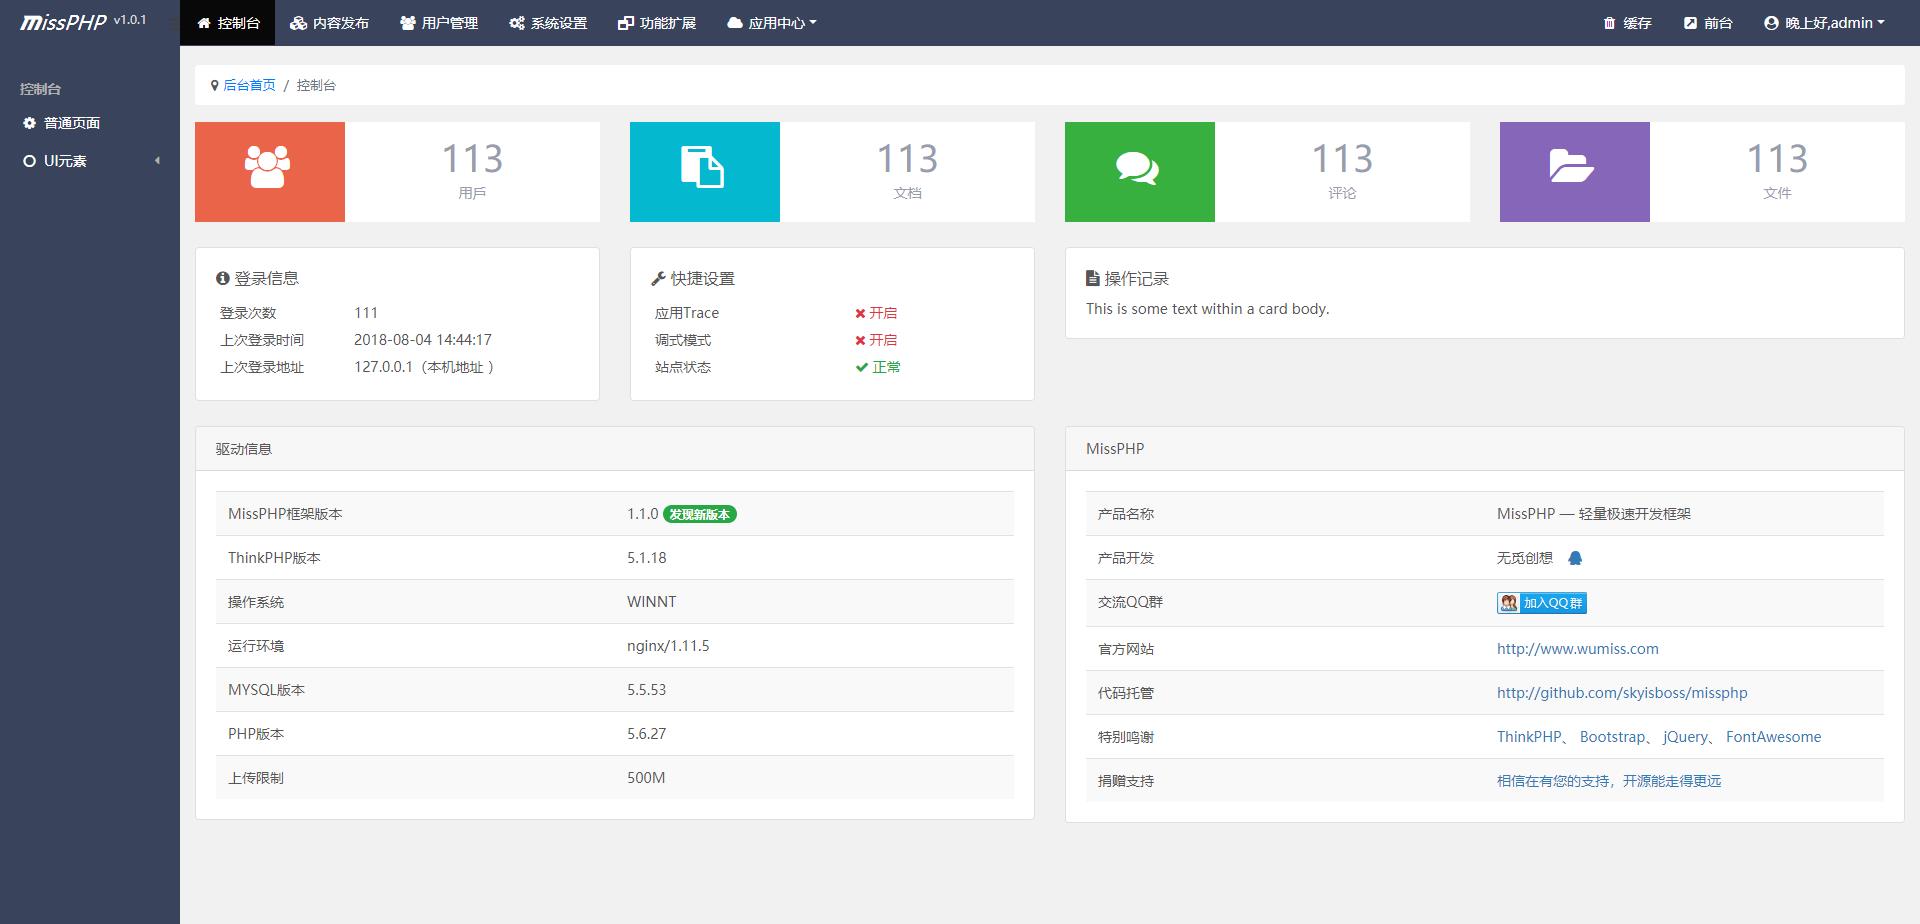Screen dimensions: 1920x924
Task: Click the 缓存 trash button
Action: click(x=1627, y=22)
